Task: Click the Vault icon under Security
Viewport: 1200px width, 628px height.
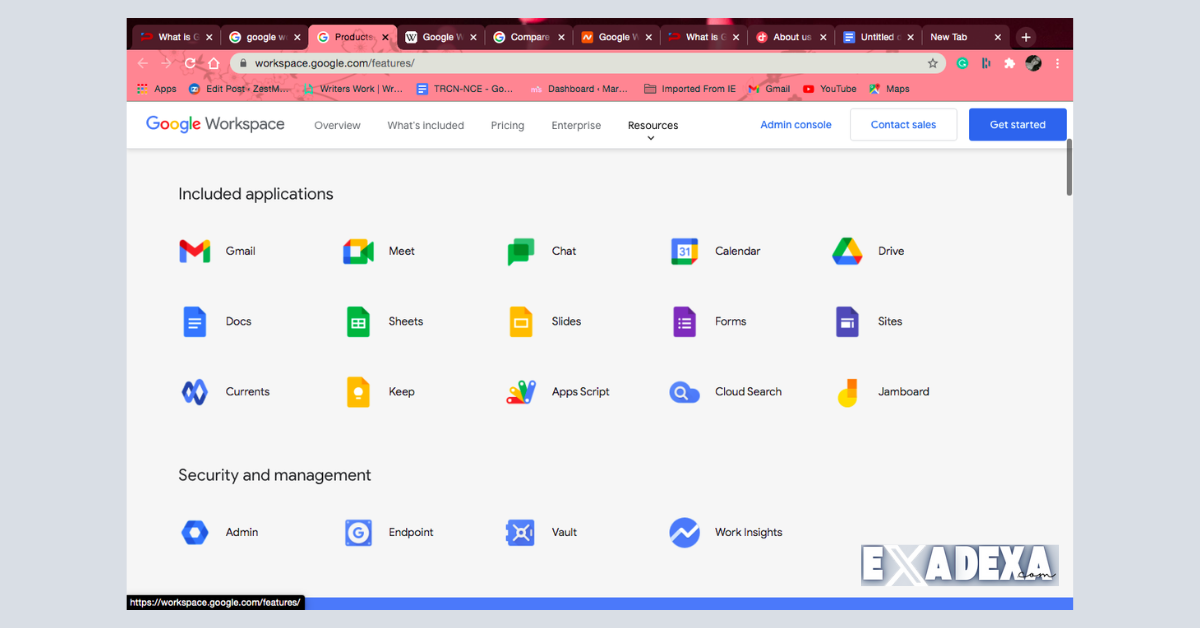Action: tap(520, 532)
